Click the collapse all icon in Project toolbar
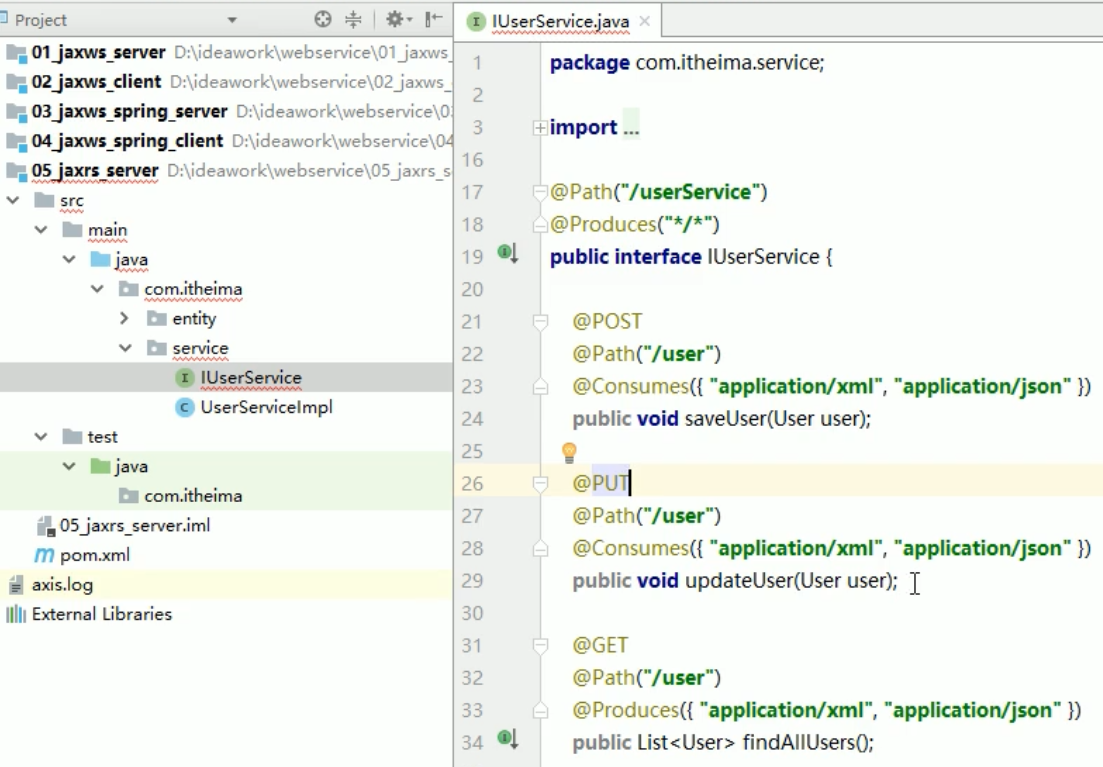This screenshot has height=767, width=1103. point(353,19)
